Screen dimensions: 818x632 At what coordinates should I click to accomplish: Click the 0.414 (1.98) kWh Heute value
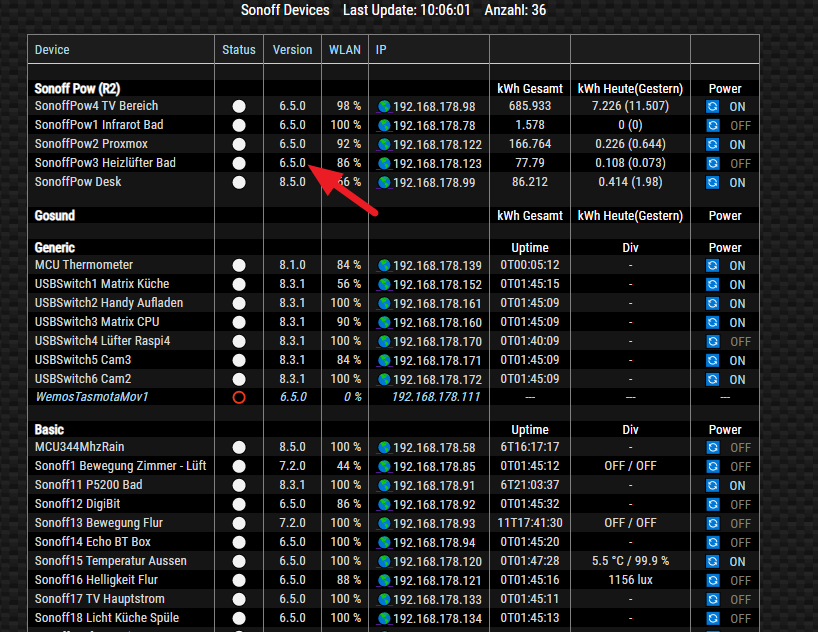click(630, 182)
